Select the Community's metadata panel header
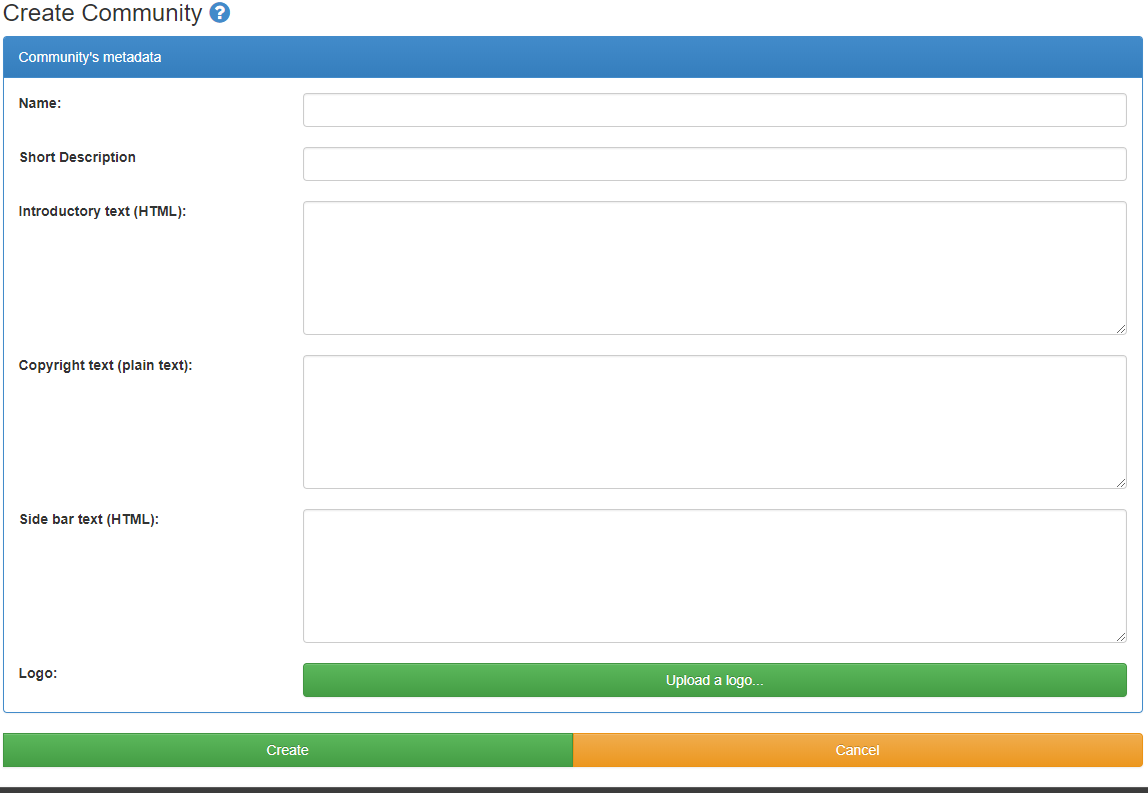The height and width of the screenshot is (793, 1148). coord(573,57)
